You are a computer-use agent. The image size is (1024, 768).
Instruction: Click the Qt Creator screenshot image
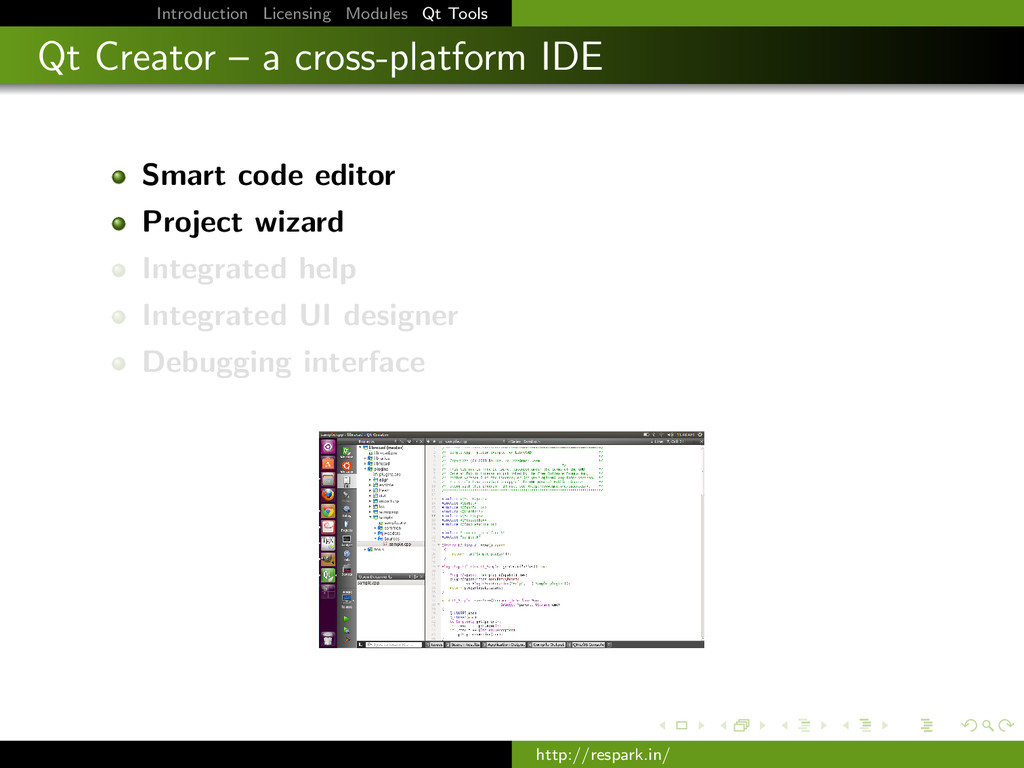[x=511, y=539]
